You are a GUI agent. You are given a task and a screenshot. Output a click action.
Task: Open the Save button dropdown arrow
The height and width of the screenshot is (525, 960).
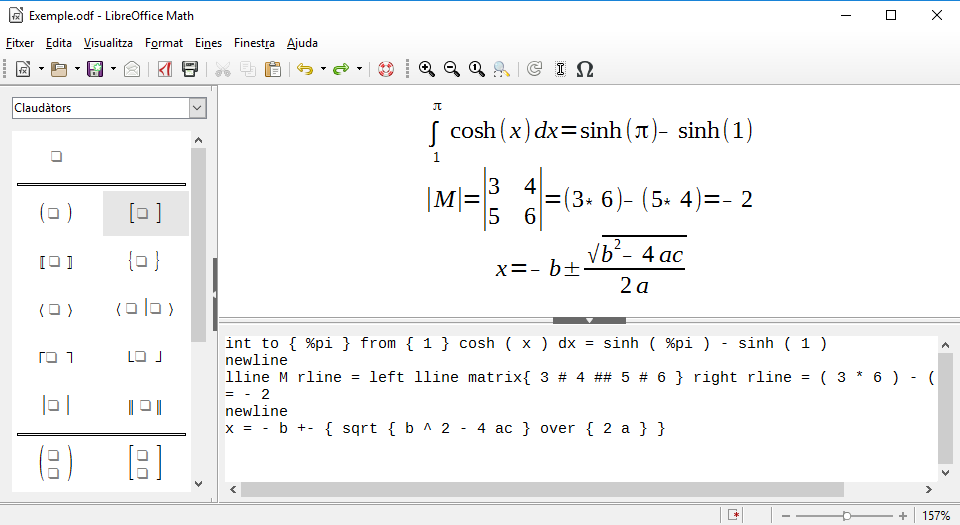[x=113, y=69]
